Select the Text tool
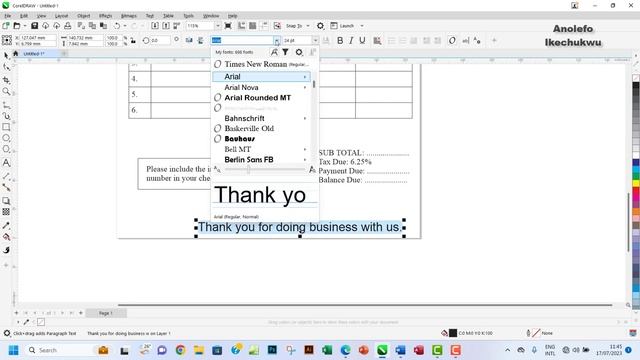Viewport: 640px width, 360px height. point(6,163)
